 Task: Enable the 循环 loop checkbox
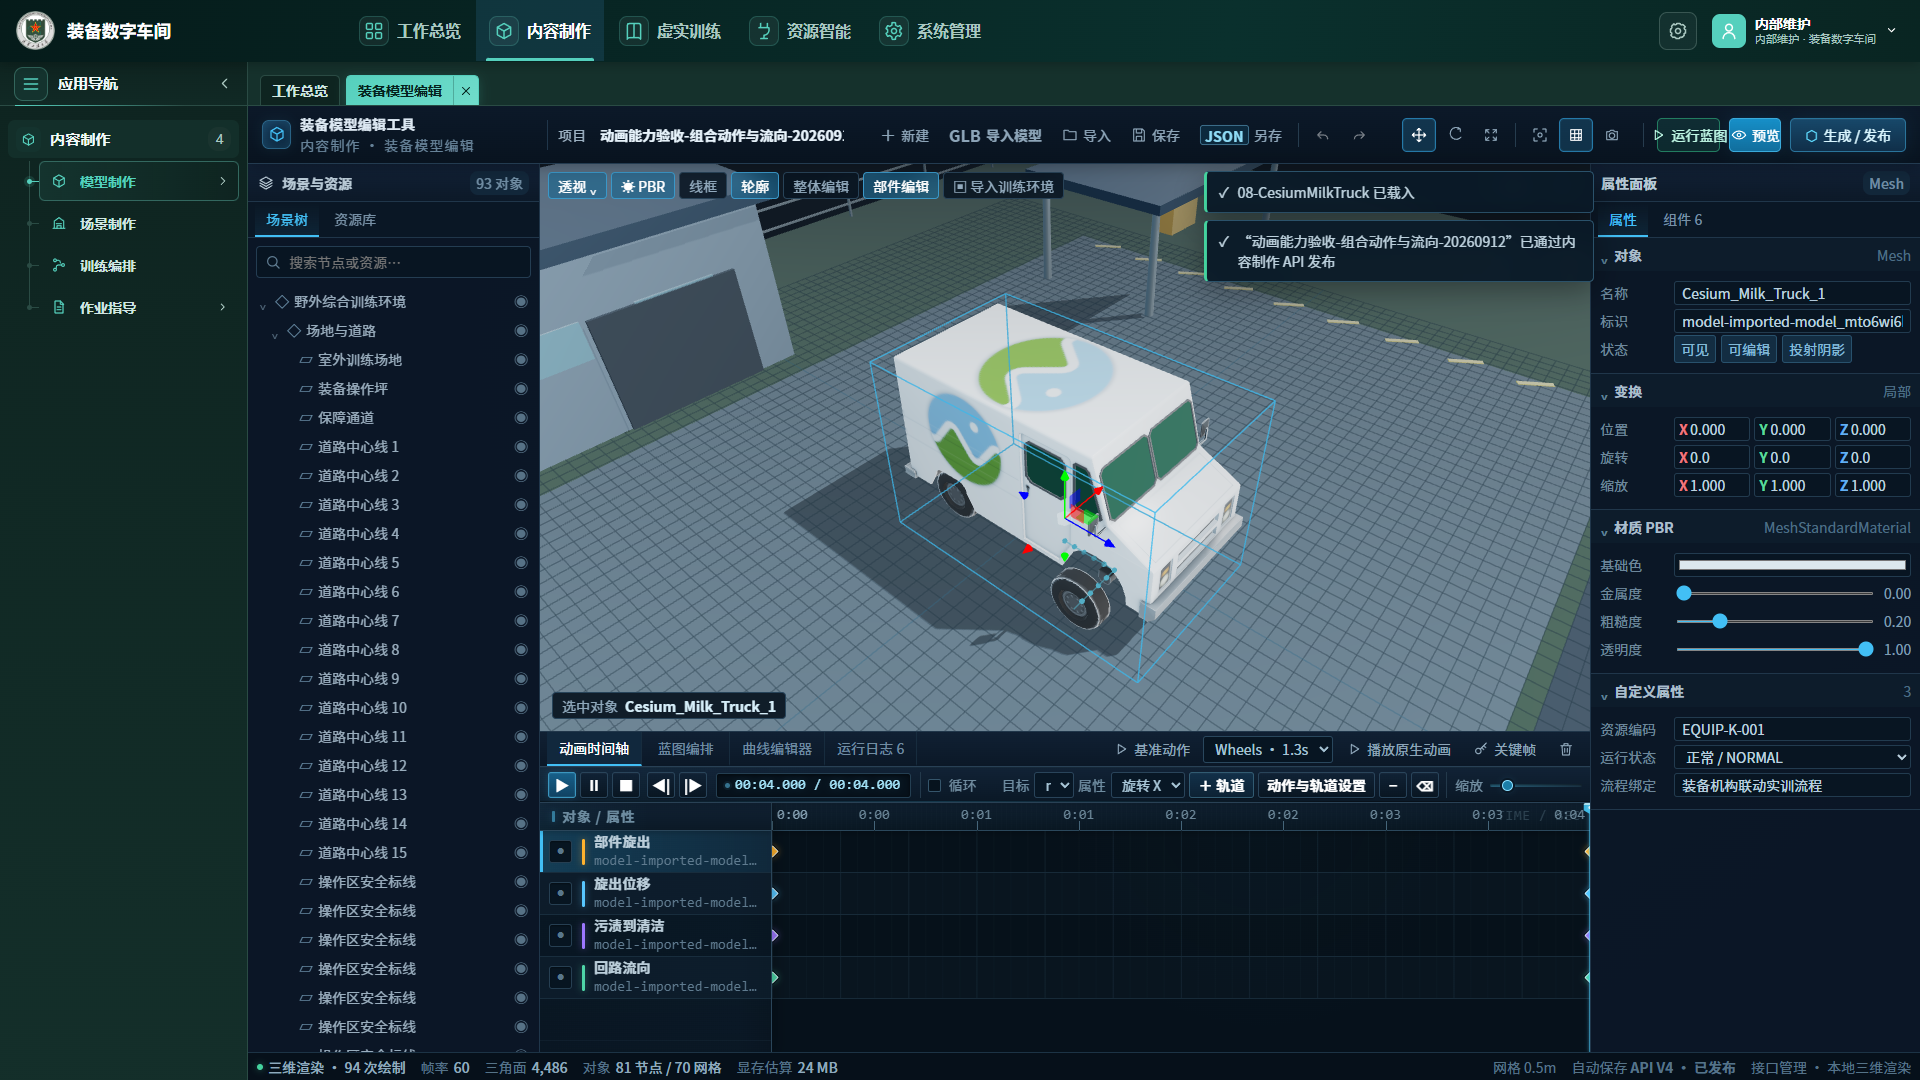[935, 786]
